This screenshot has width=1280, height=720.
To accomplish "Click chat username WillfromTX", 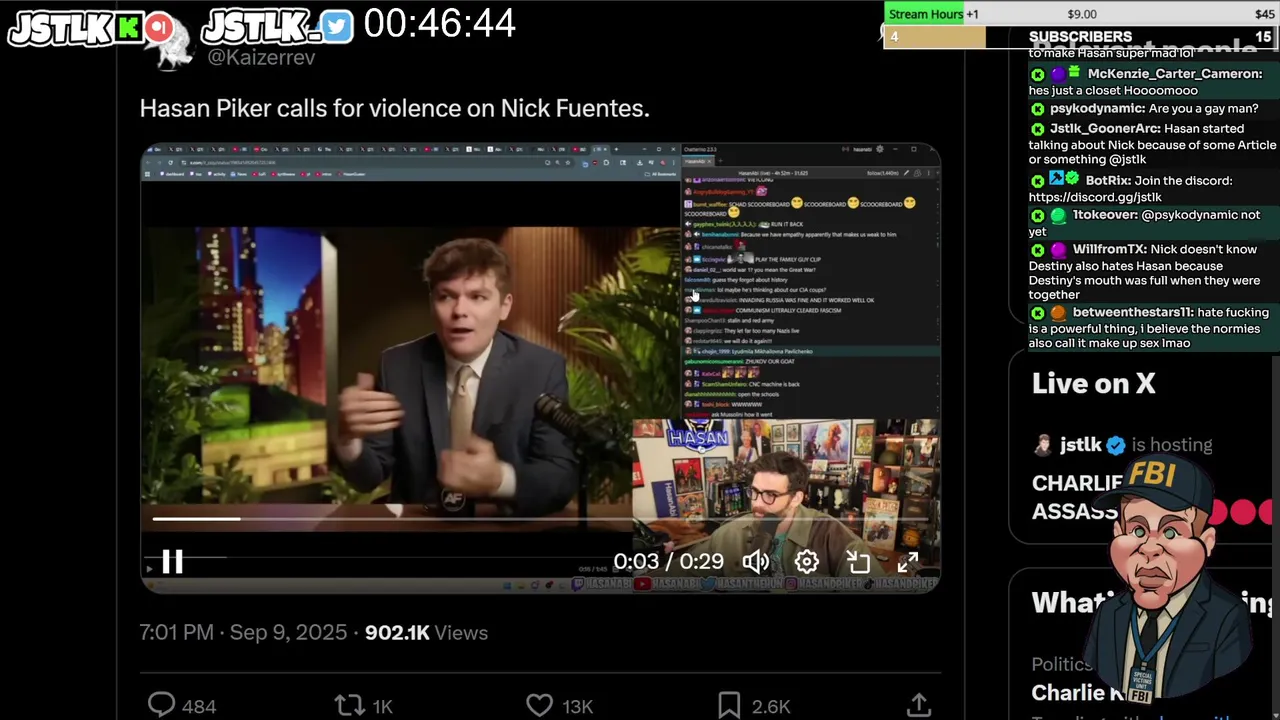I will coord(1109,250).
